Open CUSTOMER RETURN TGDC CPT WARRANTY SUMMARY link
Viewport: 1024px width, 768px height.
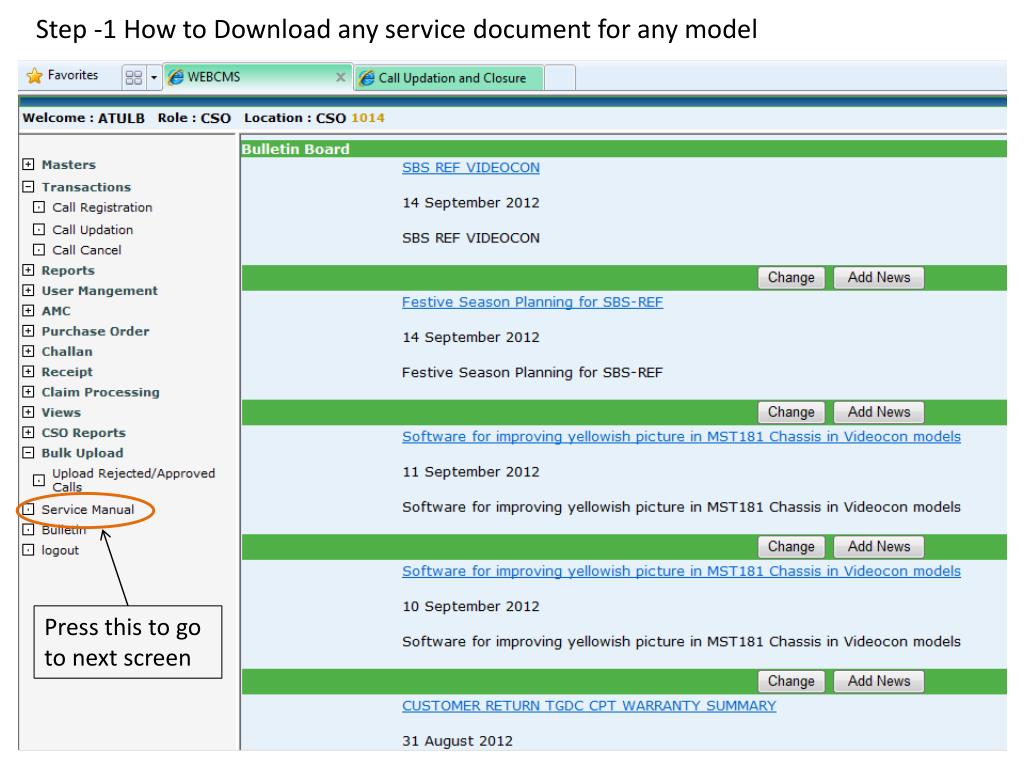coord(589,705)
